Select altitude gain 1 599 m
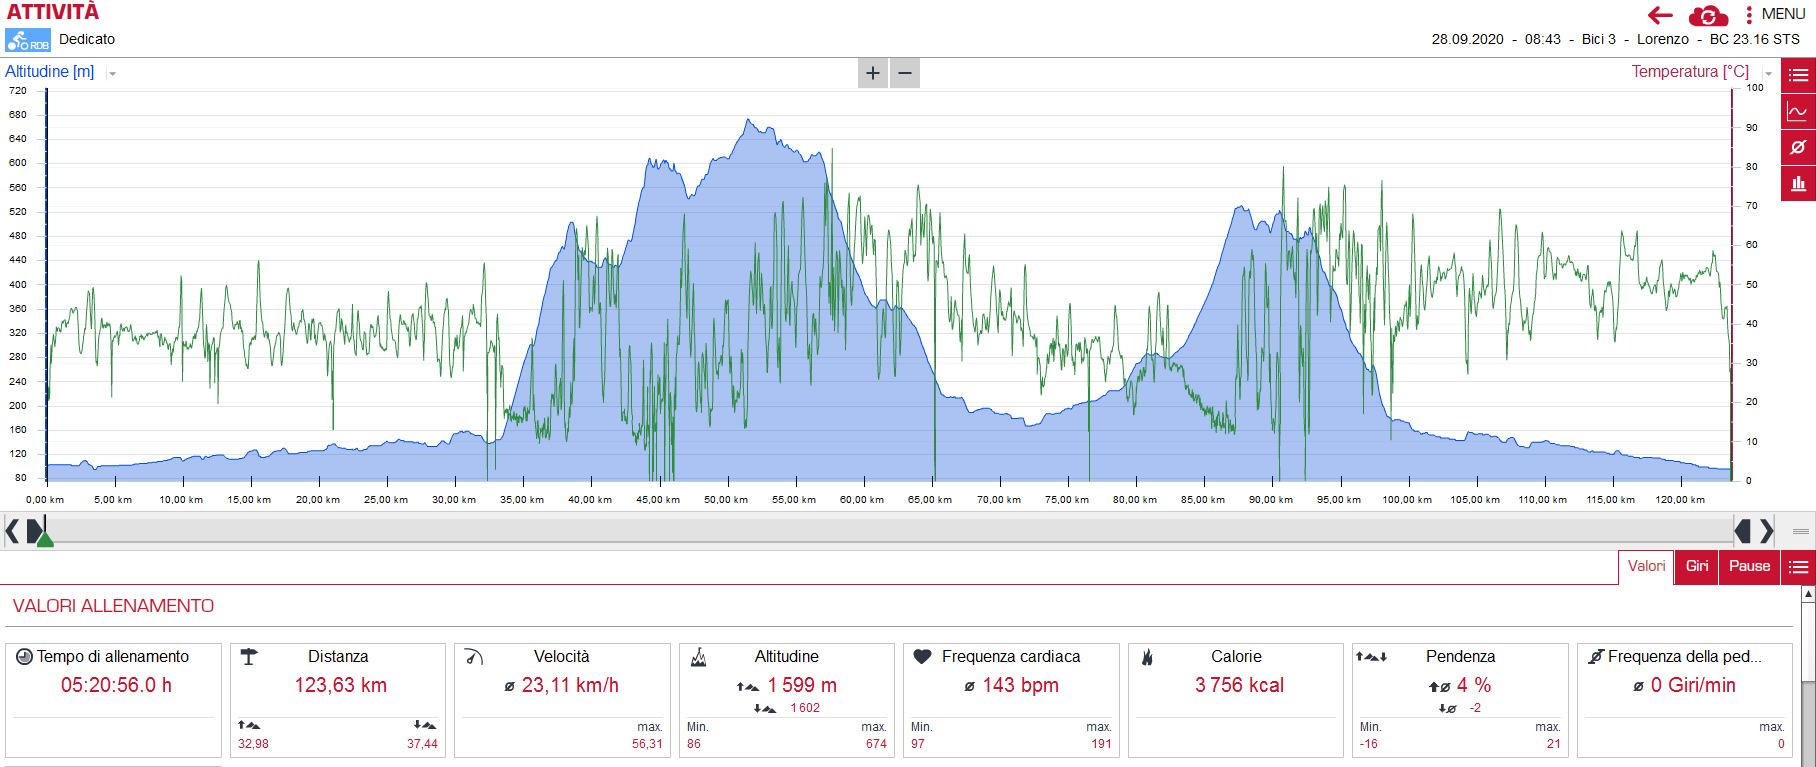This screenshot has height=767, width=1816. (802, 686)
